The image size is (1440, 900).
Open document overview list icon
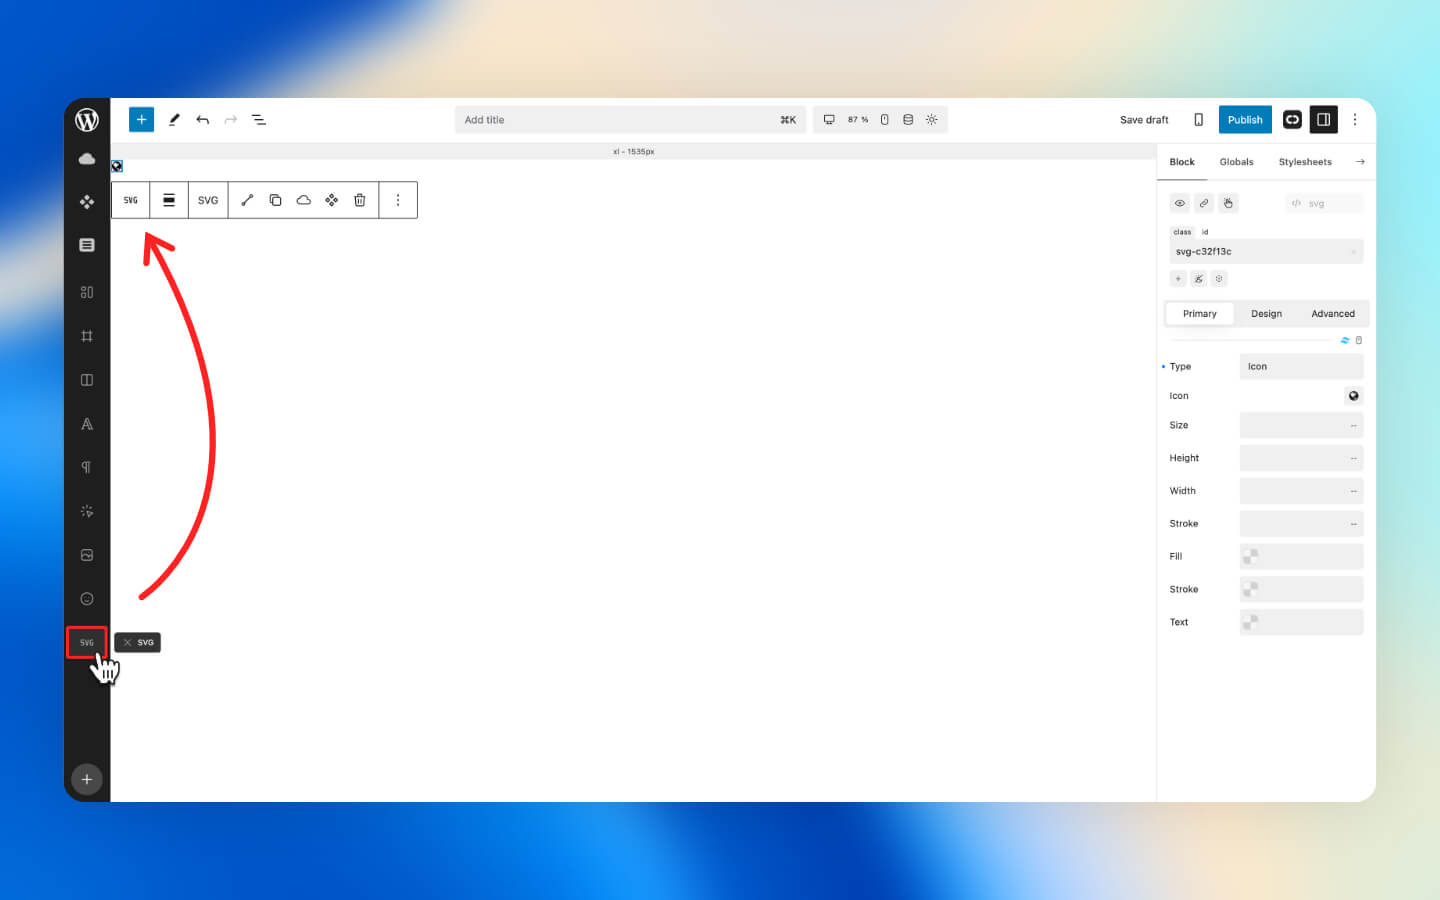[259, 120]
